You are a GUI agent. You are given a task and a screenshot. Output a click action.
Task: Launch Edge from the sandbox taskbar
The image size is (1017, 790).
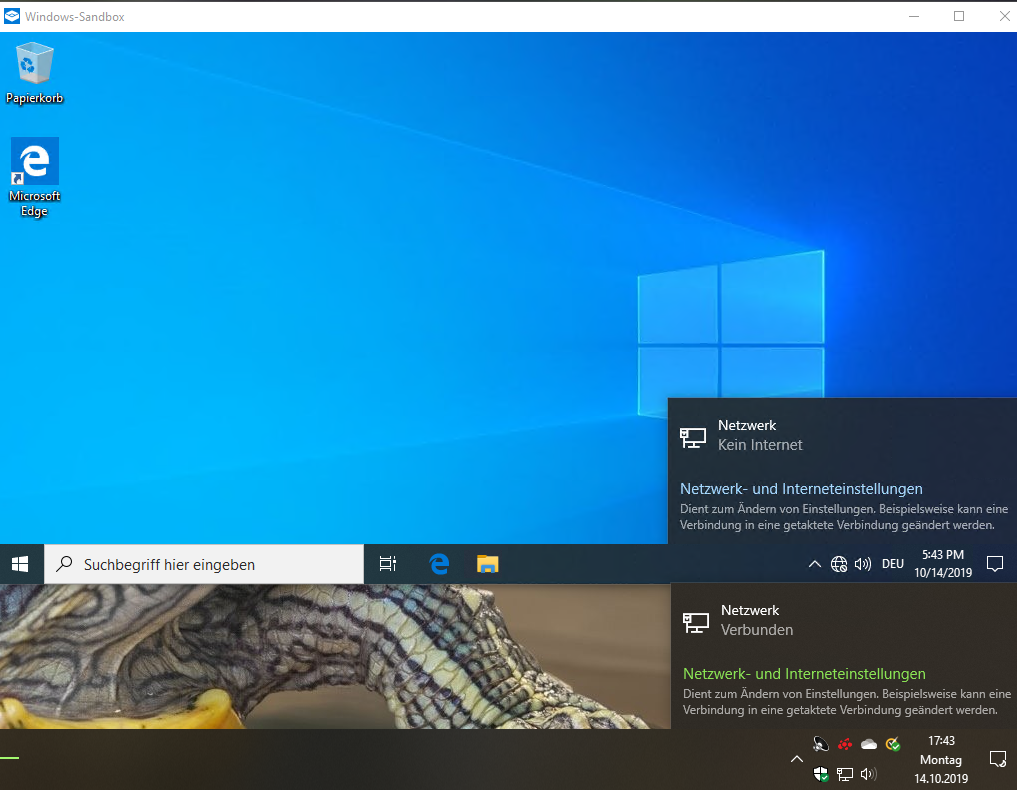point(439,564)
